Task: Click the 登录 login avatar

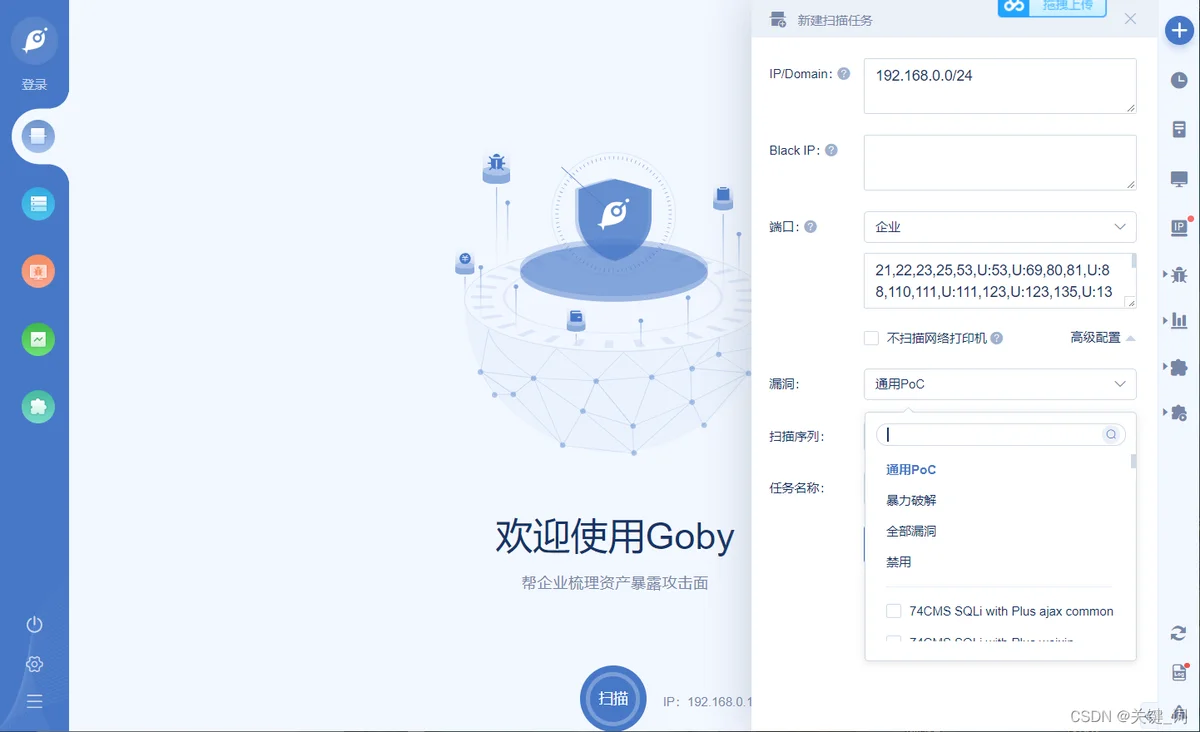Action: click(35, 41)
